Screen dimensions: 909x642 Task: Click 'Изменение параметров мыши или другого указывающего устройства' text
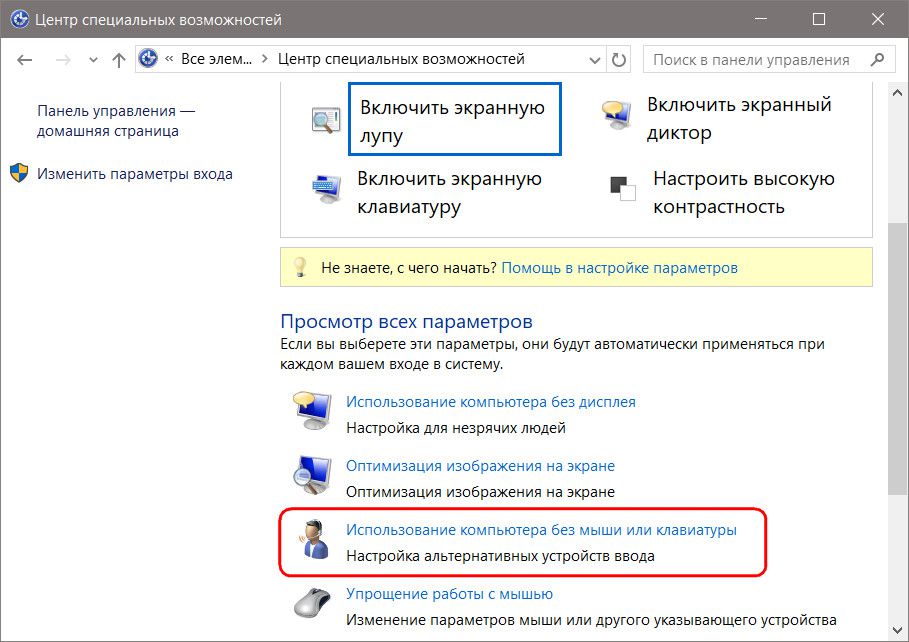click(x=591, y=620)
